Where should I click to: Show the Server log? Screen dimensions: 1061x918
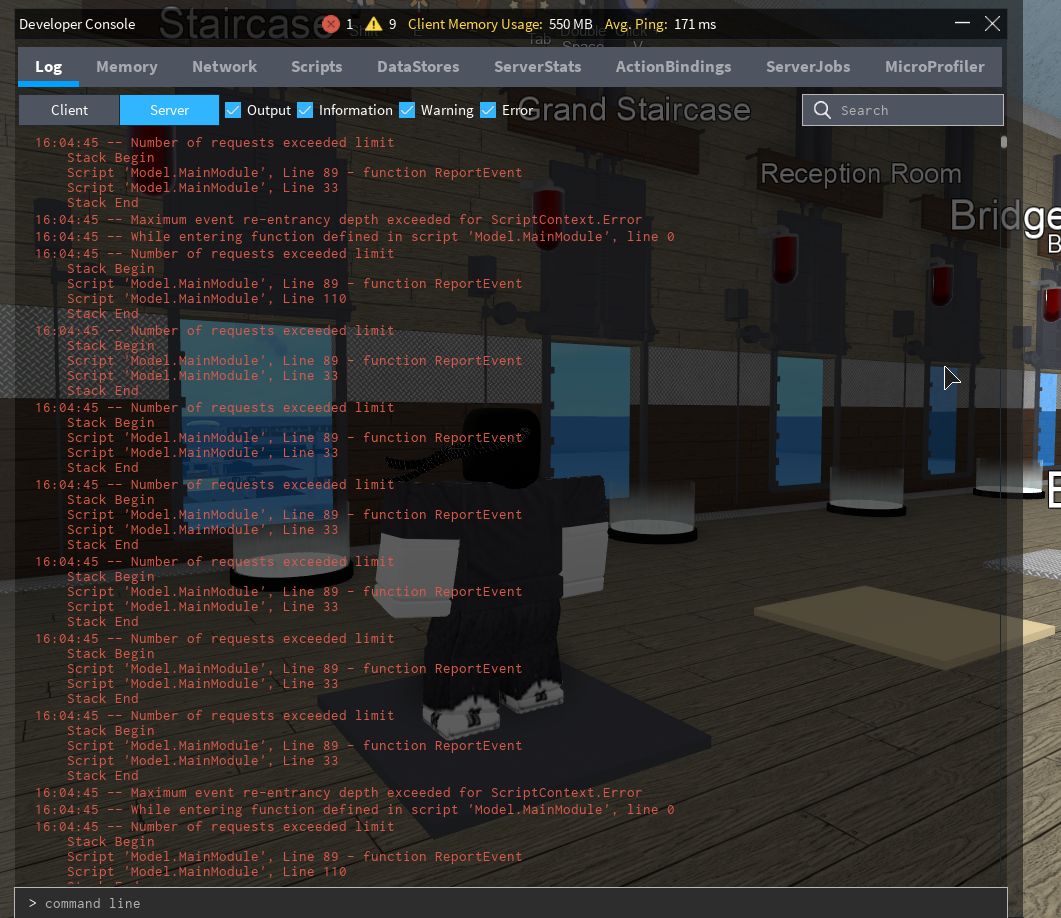click(x=169, y=110)
